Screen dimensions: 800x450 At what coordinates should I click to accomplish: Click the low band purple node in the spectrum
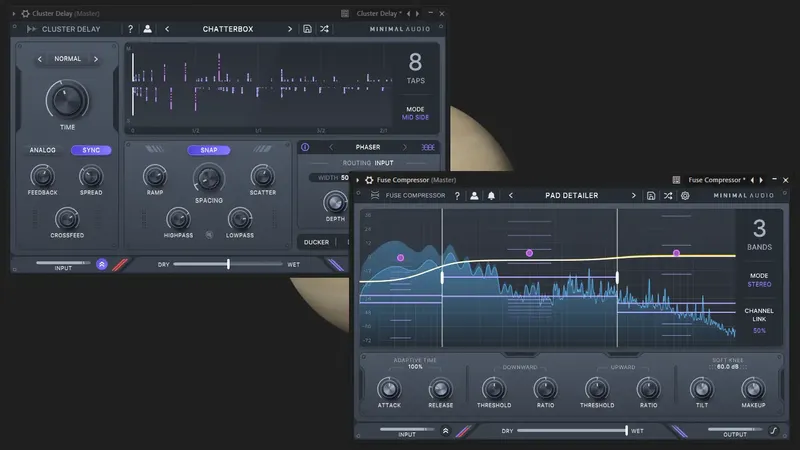[401, 258]
